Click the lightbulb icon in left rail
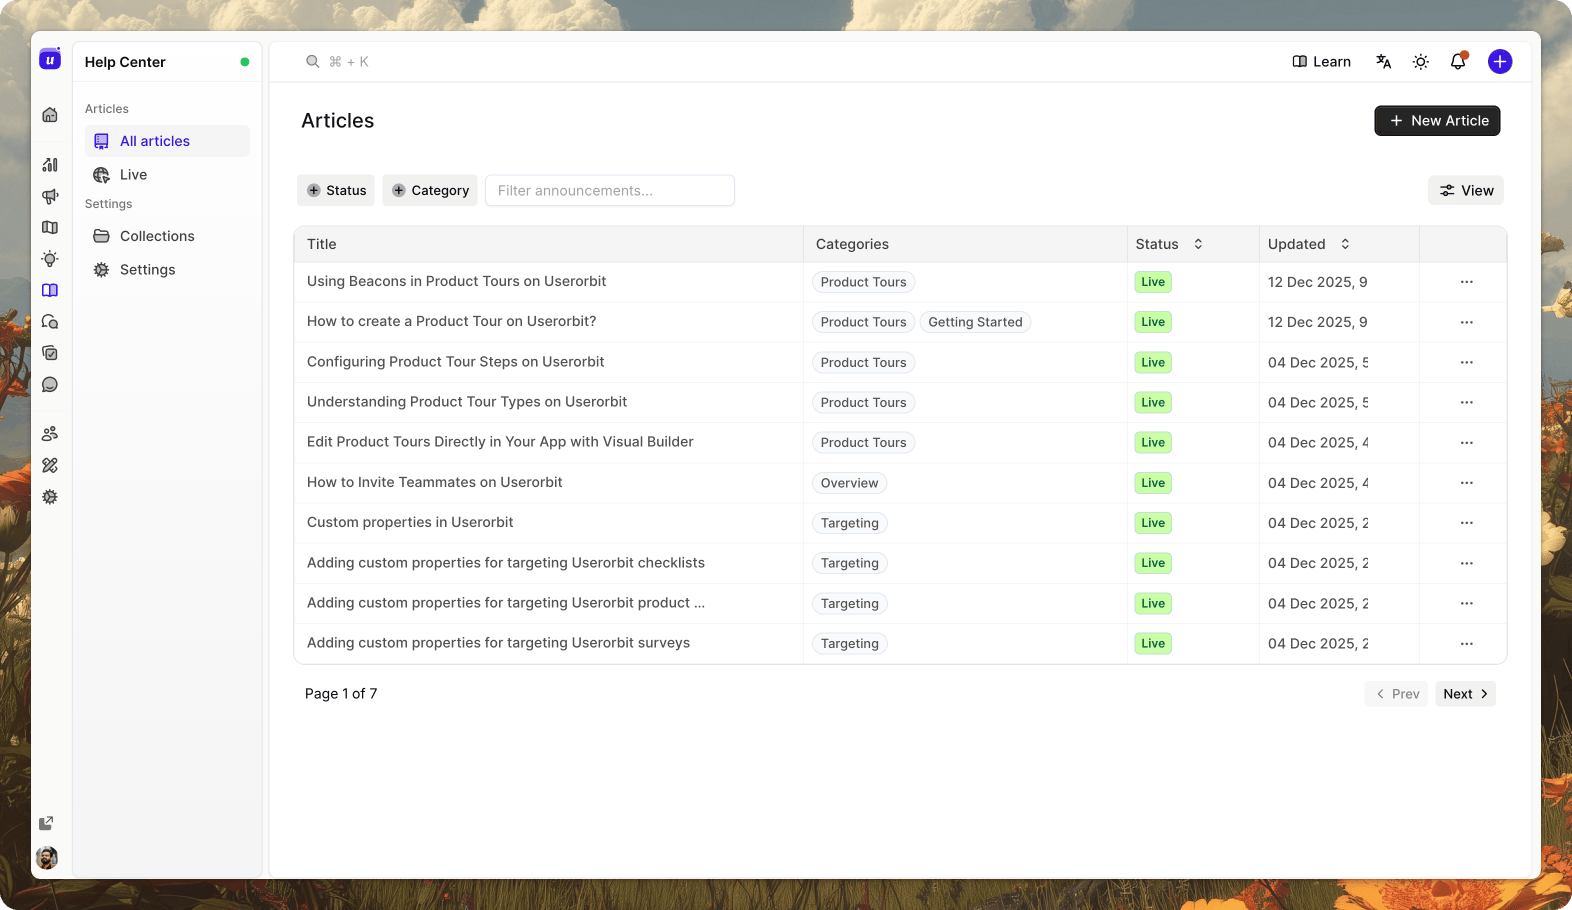 [x=50, y=259]
